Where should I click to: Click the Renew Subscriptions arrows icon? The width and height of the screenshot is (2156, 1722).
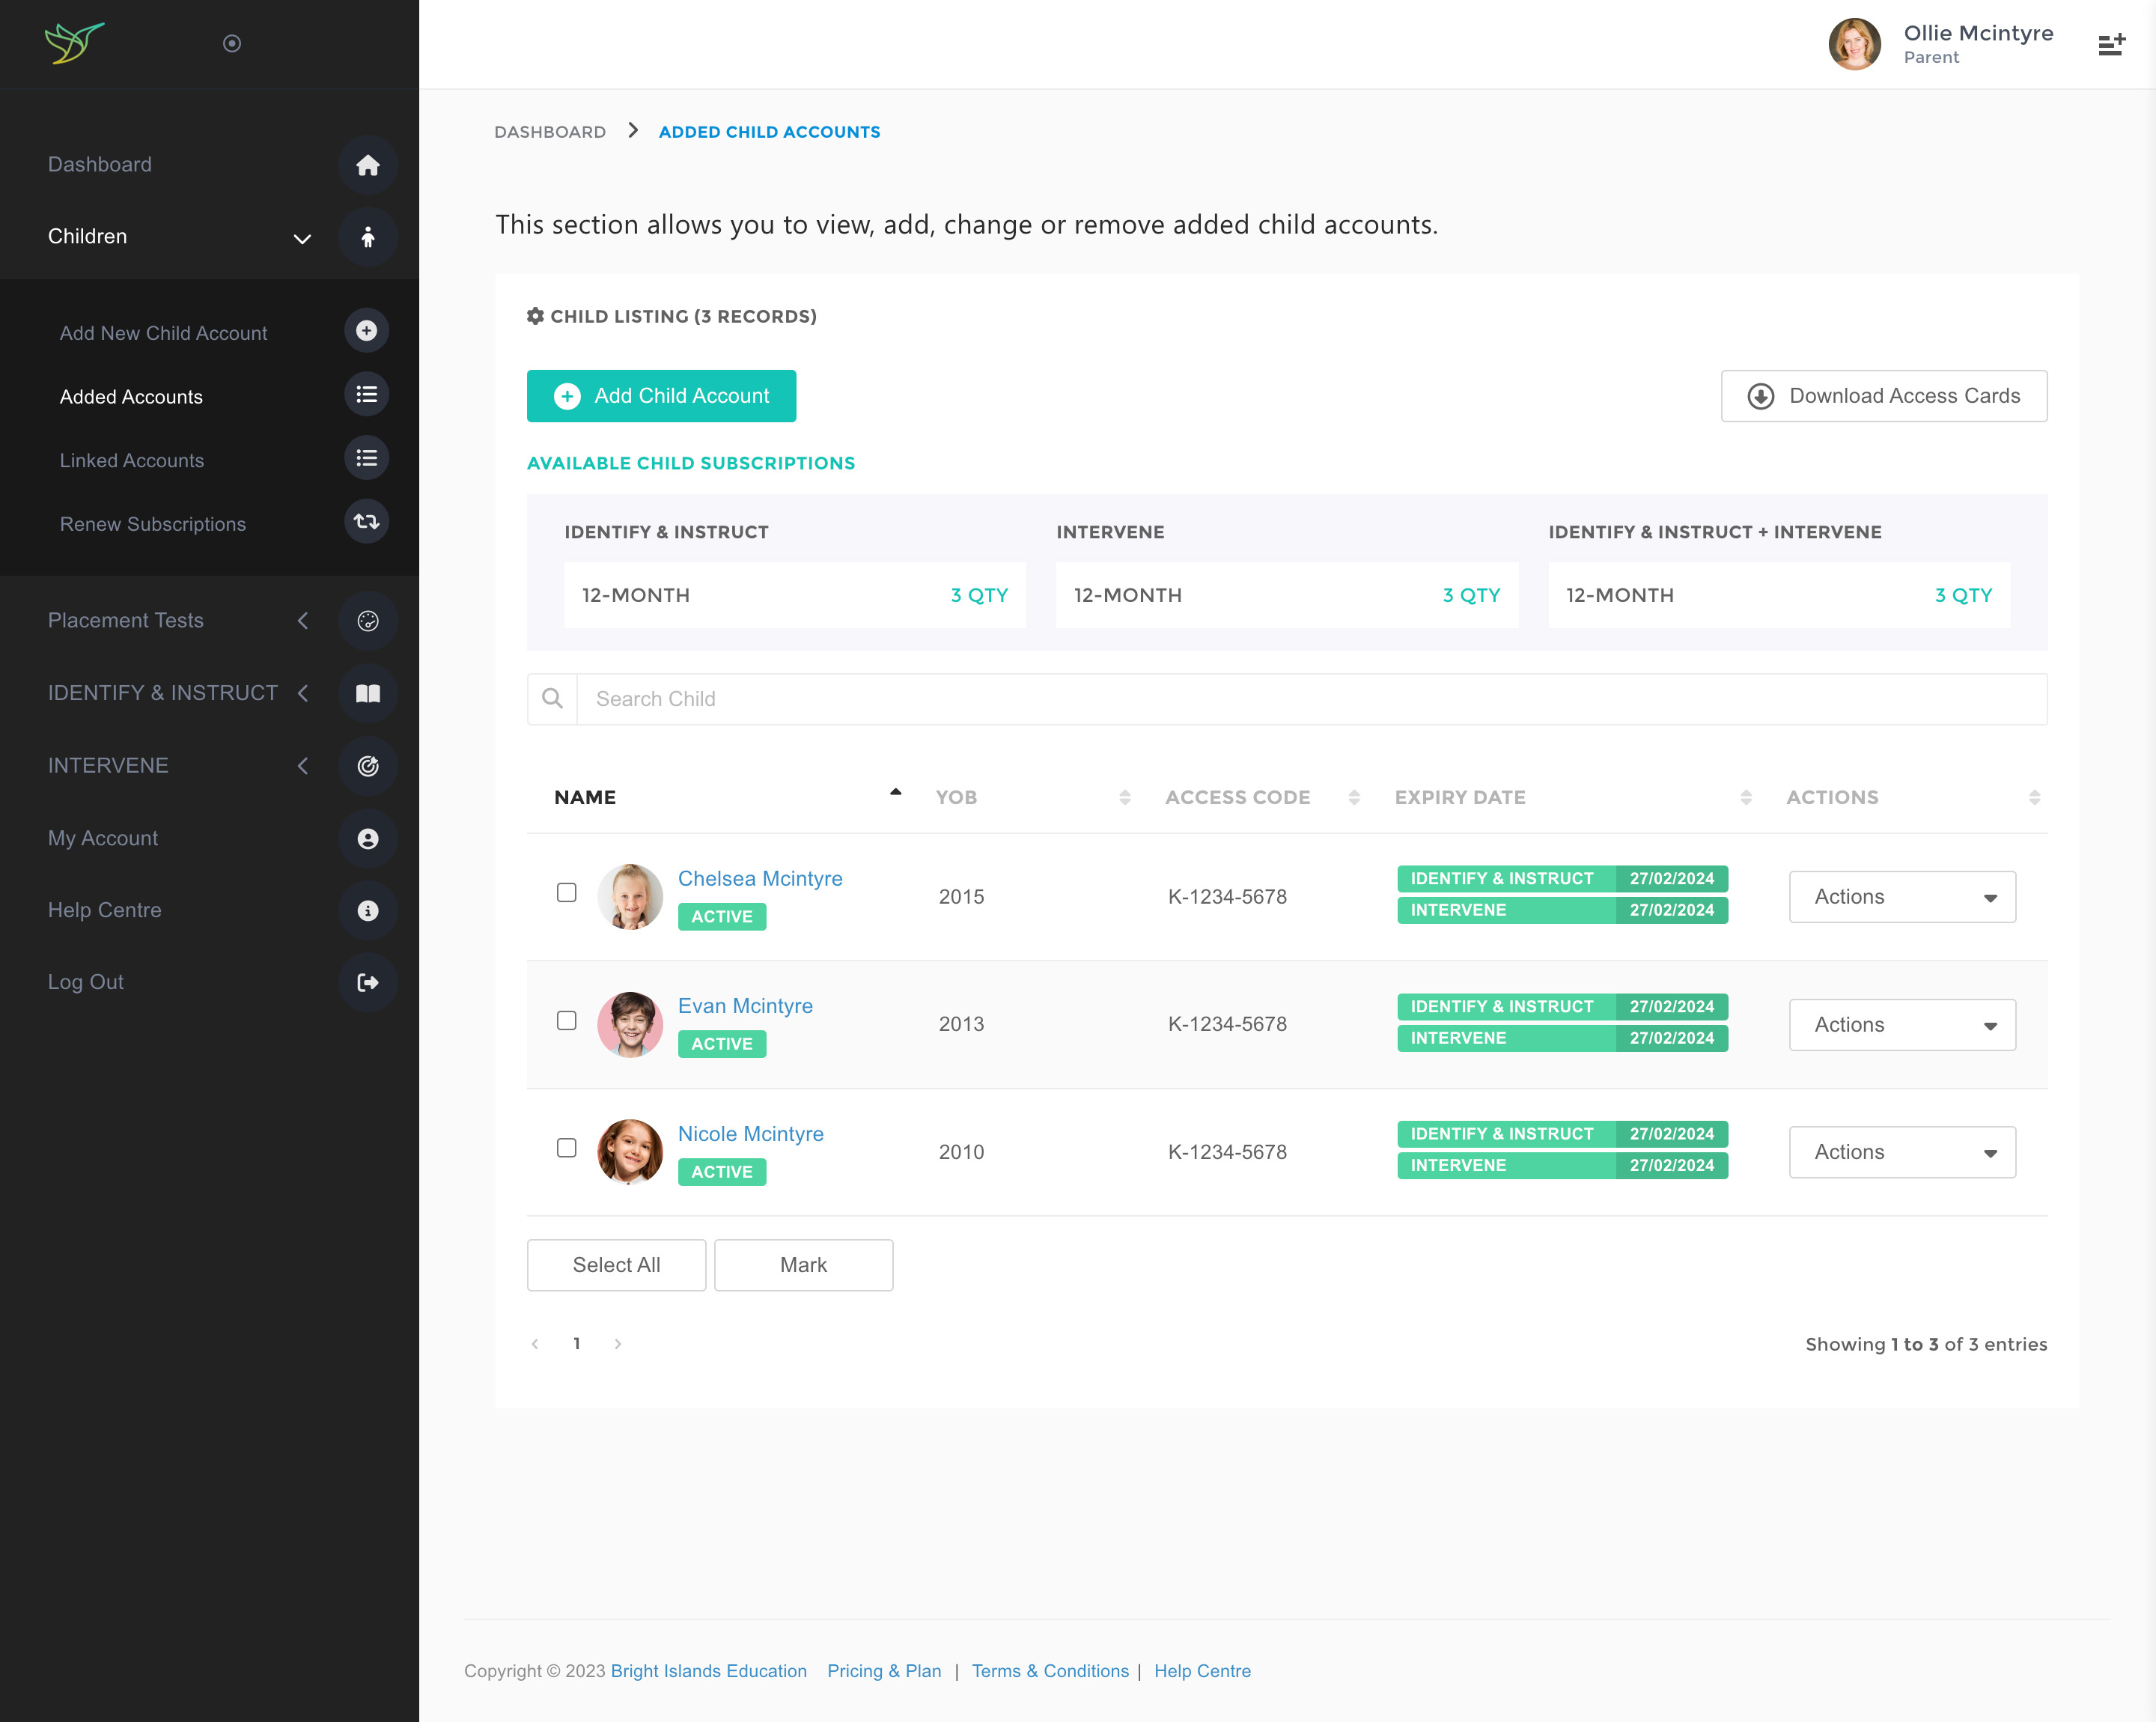point(366,522)
